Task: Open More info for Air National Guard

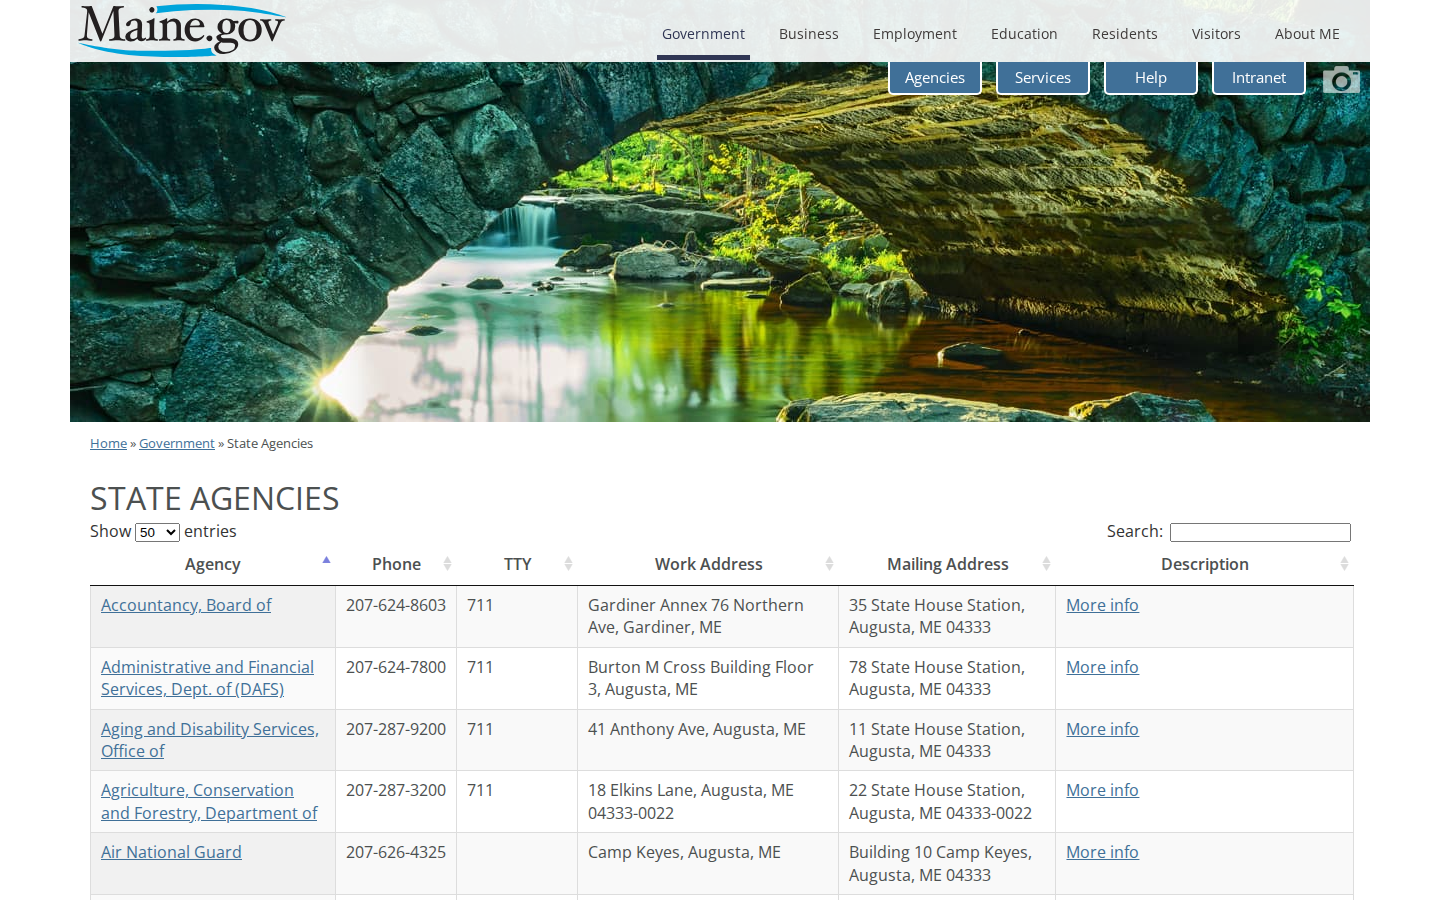Action: [x=1102, y=852]
